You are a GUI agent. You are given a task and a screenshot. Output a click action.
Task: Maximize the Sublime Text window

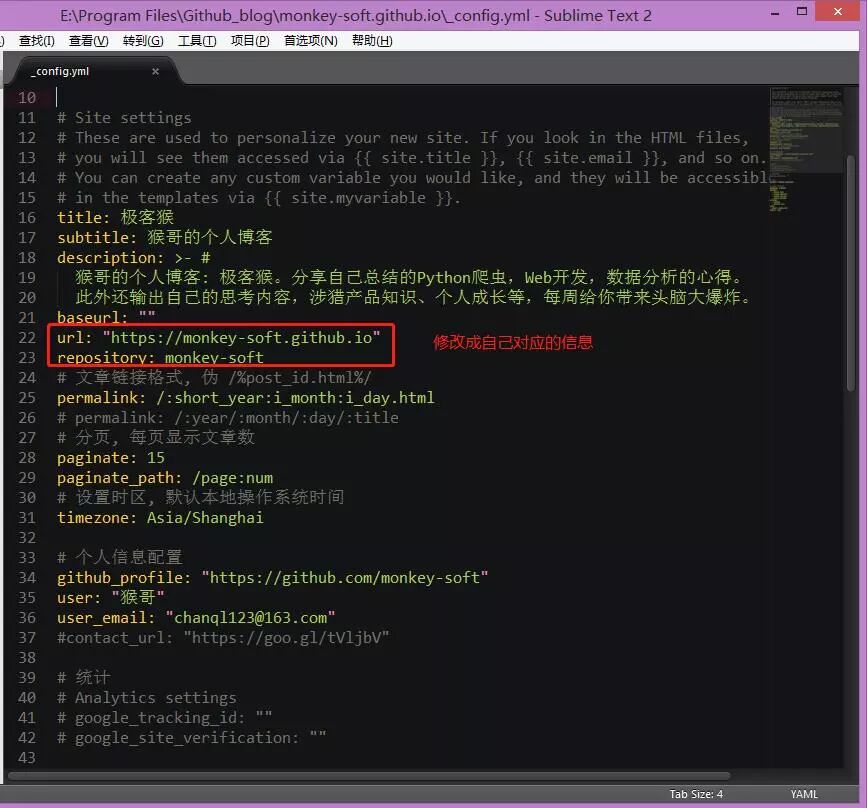802,11
